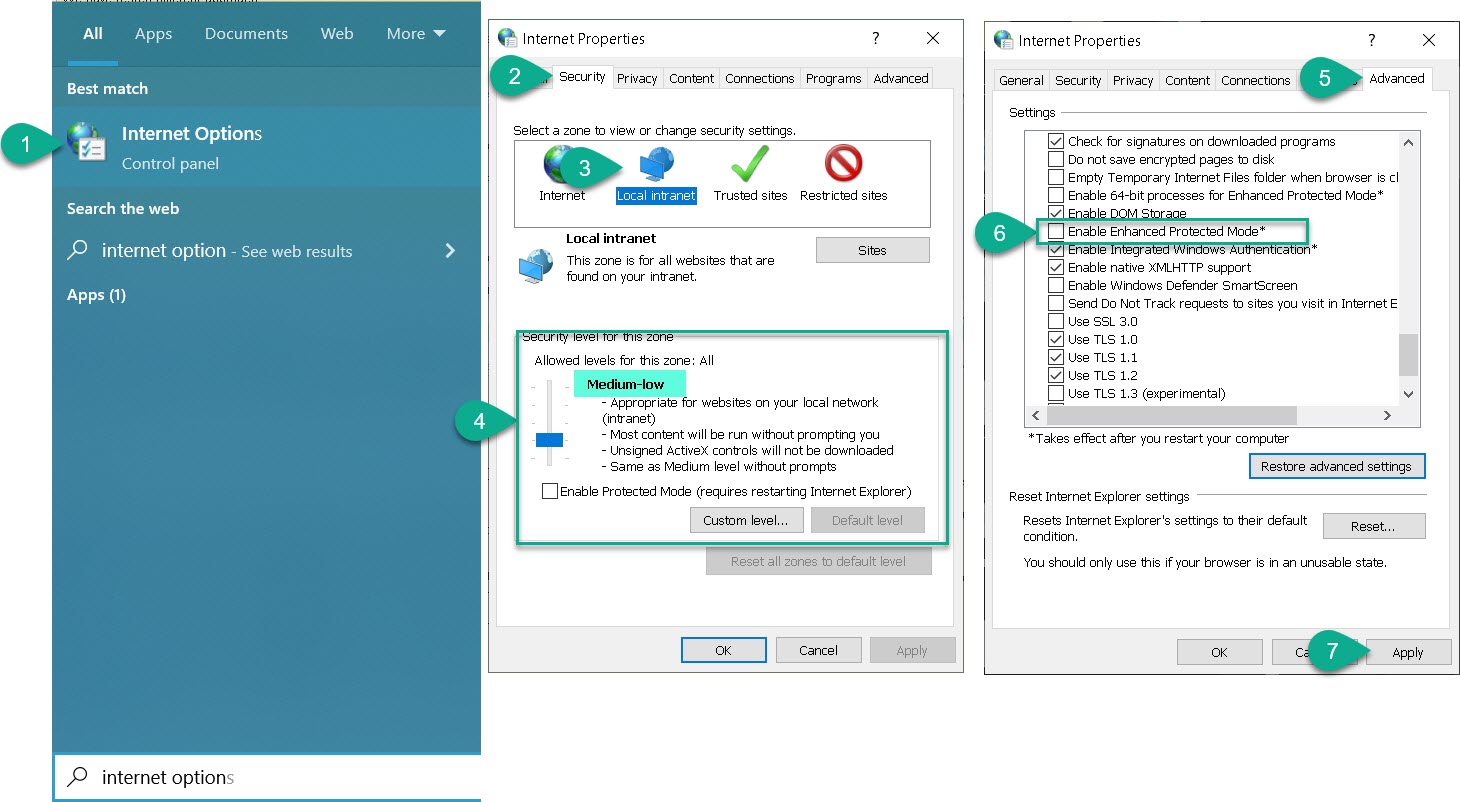Switch to the Privacy tab in Security dialog
The height and width of the screenshot is (802, 1460).
[637, 79]
